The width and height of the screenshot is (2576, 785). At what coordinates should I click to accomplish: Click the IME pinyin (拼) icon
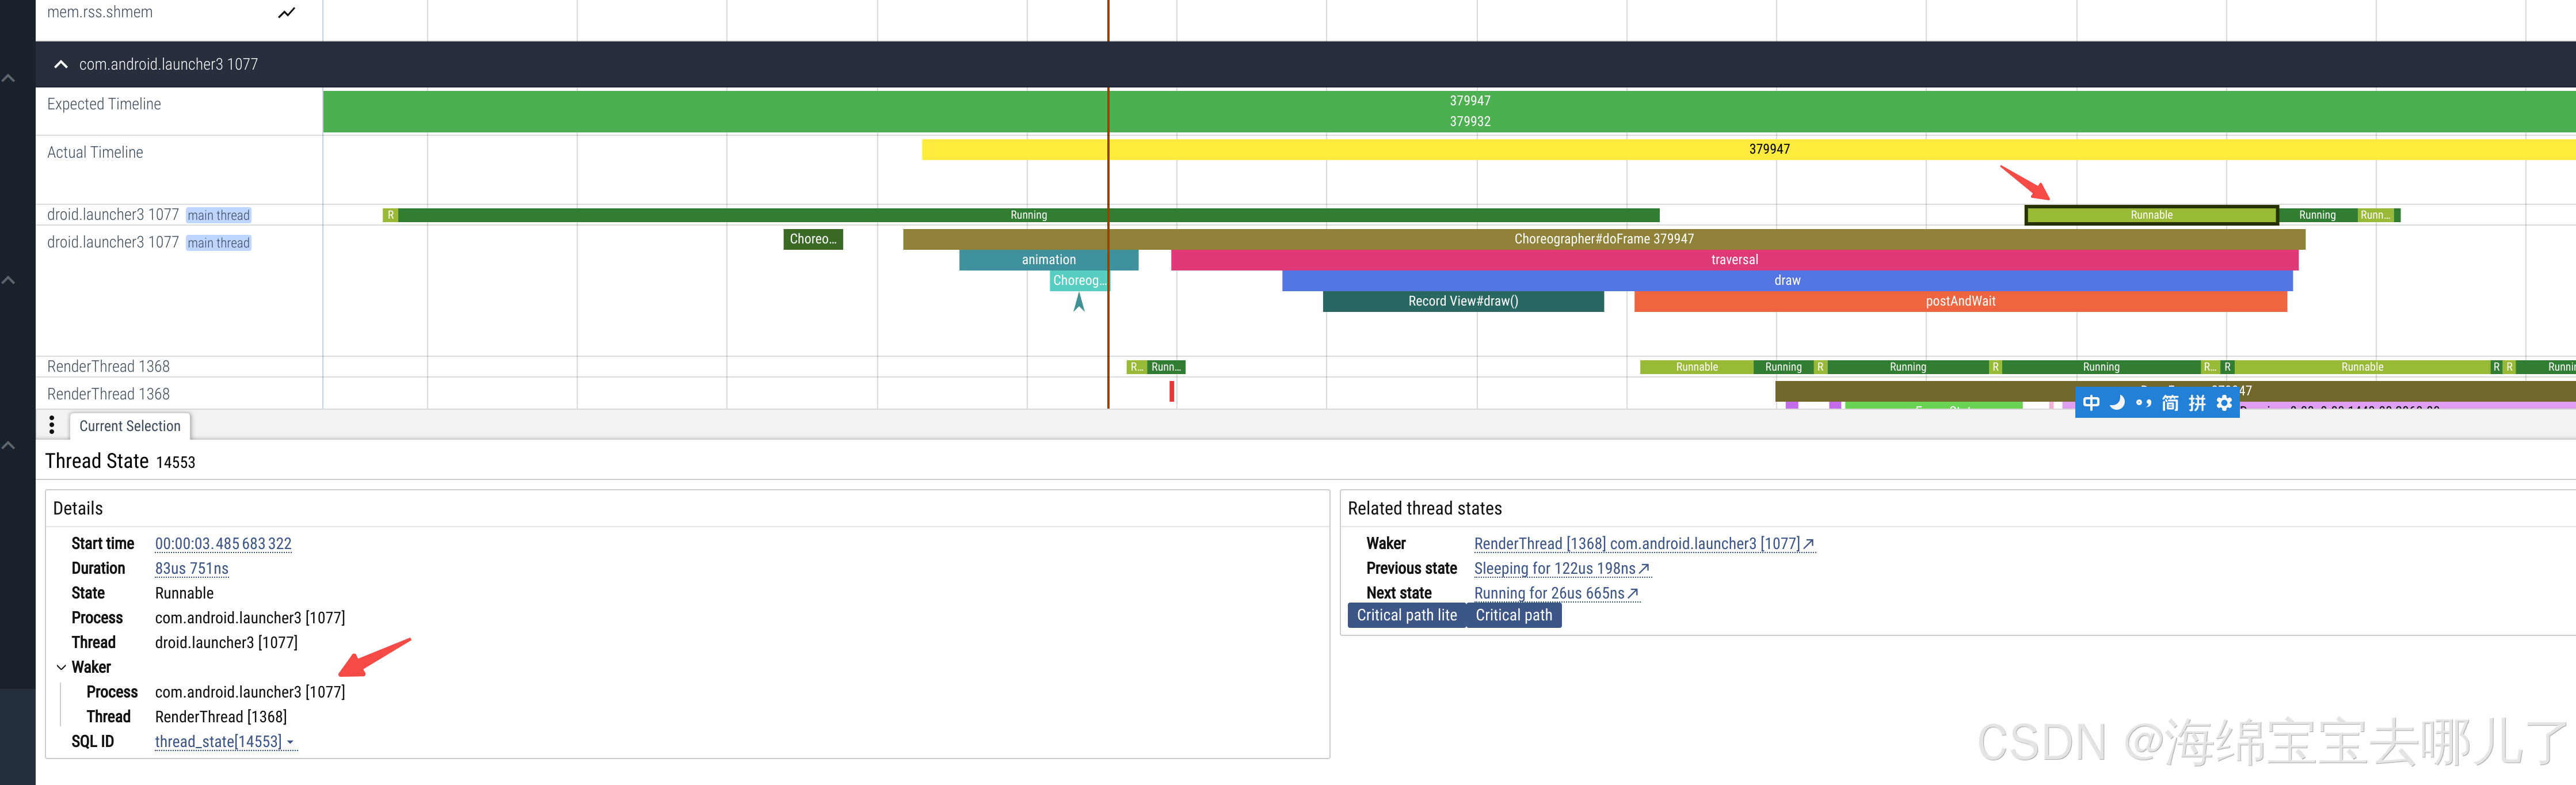pyautogui.click(x=2197, y=403)
